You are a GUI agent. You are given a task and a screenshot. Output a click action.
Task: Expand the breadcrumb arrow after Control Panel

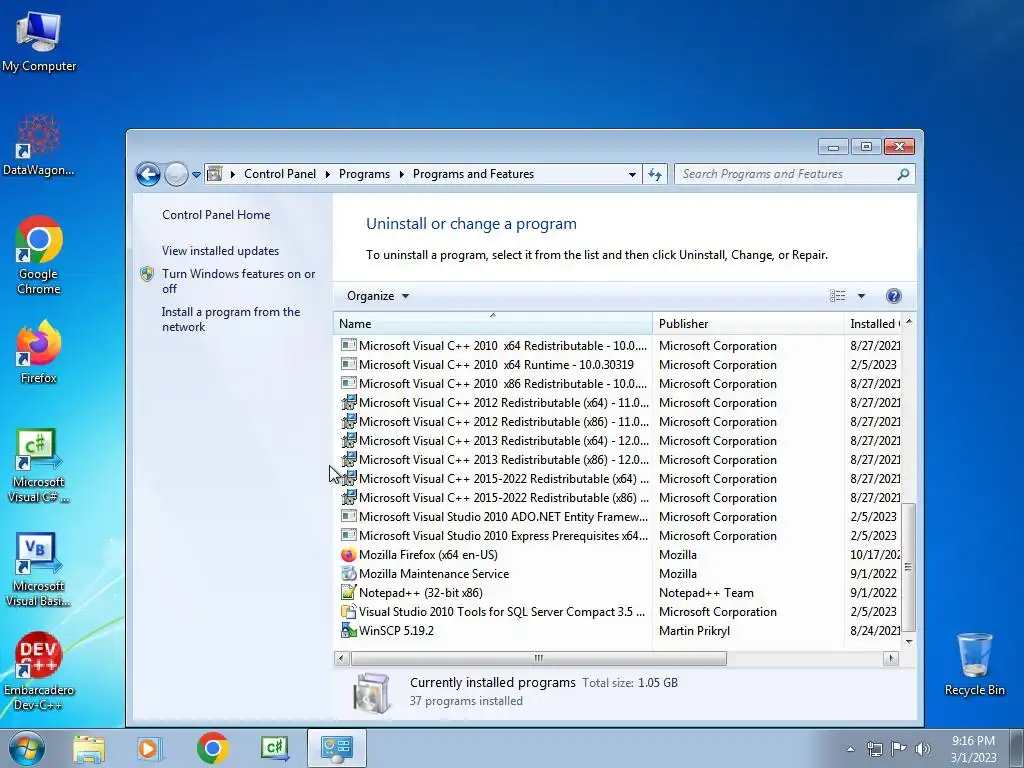[x=327, y=174]
